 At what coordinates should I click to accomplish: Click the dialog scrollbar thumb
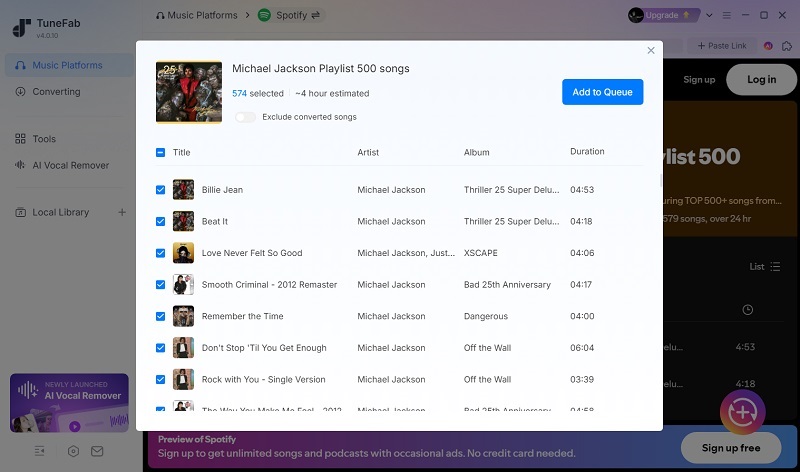[x=661, y=180]
